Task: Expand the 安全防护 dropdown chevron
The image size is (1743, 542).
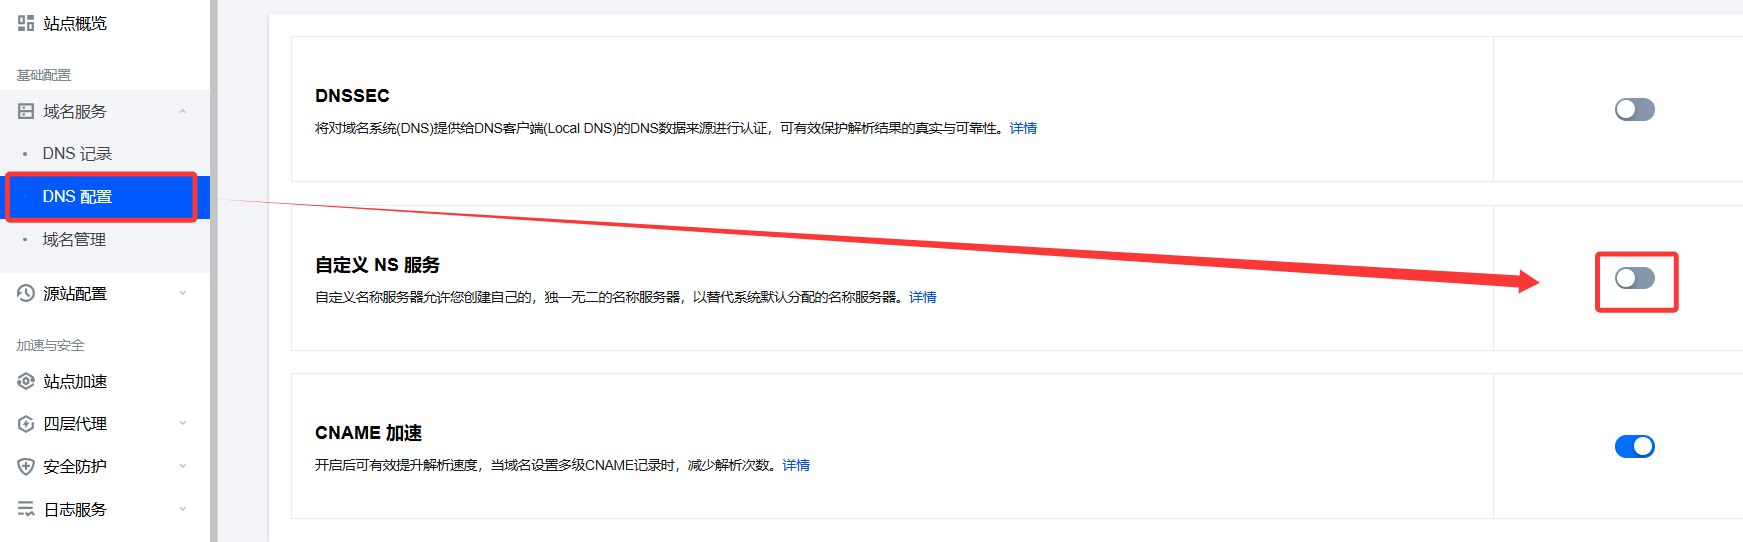Action: [x=183, y=466]
